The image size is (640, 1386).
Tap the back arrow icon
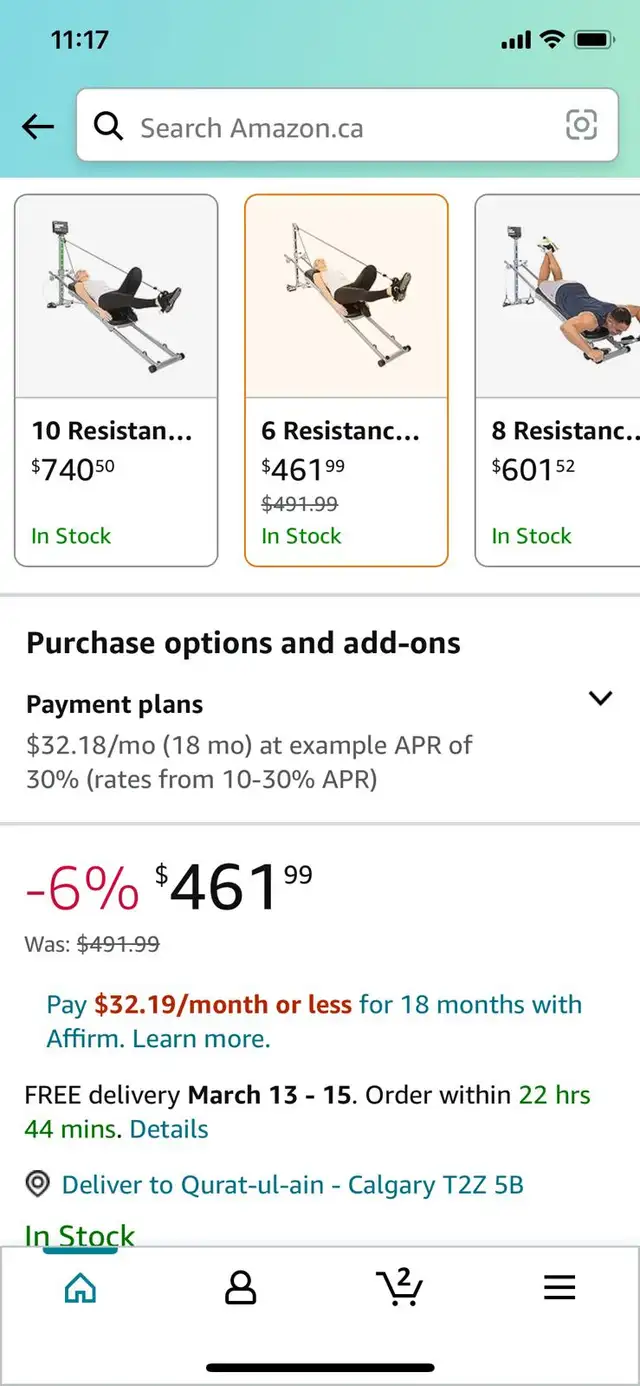pos(38,127)
